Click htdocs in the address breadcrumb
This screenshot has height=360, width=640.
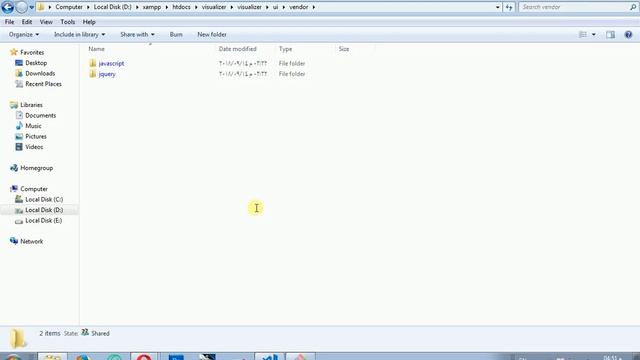coord(181,7)
